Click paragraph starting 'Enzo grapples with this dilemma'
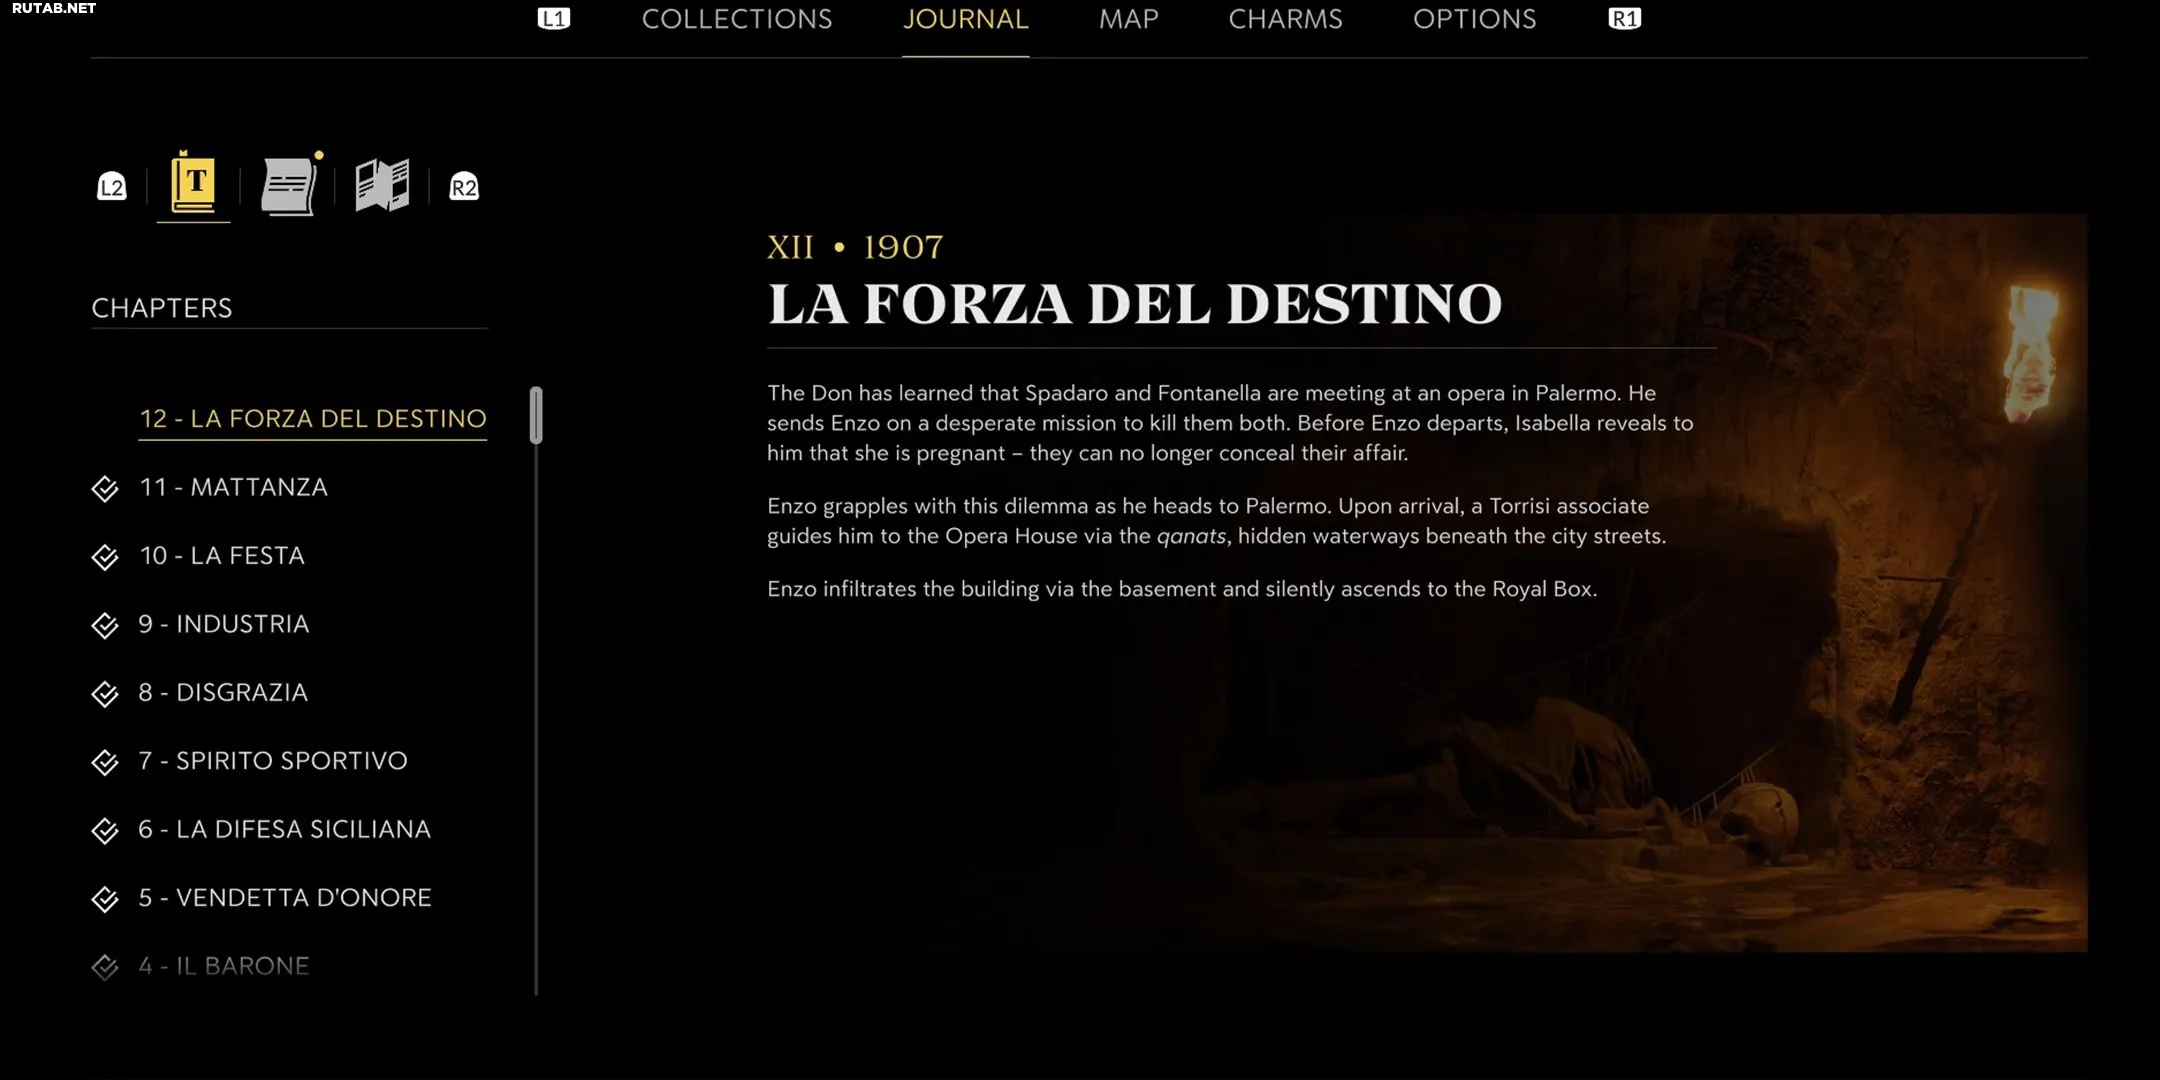Image resolution: width=2160 pixels, height=1080 pixels. point(1217,521)
